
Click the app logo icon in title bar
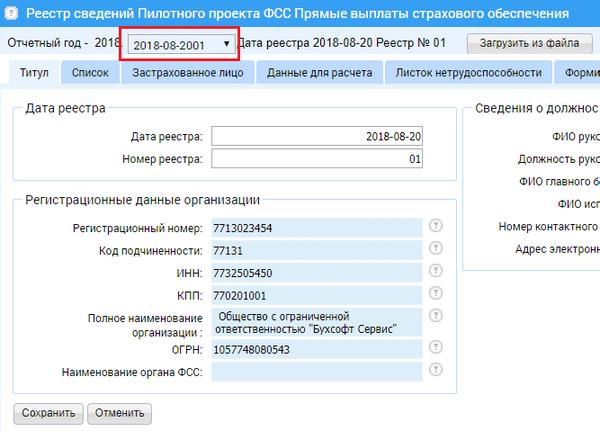12,13
